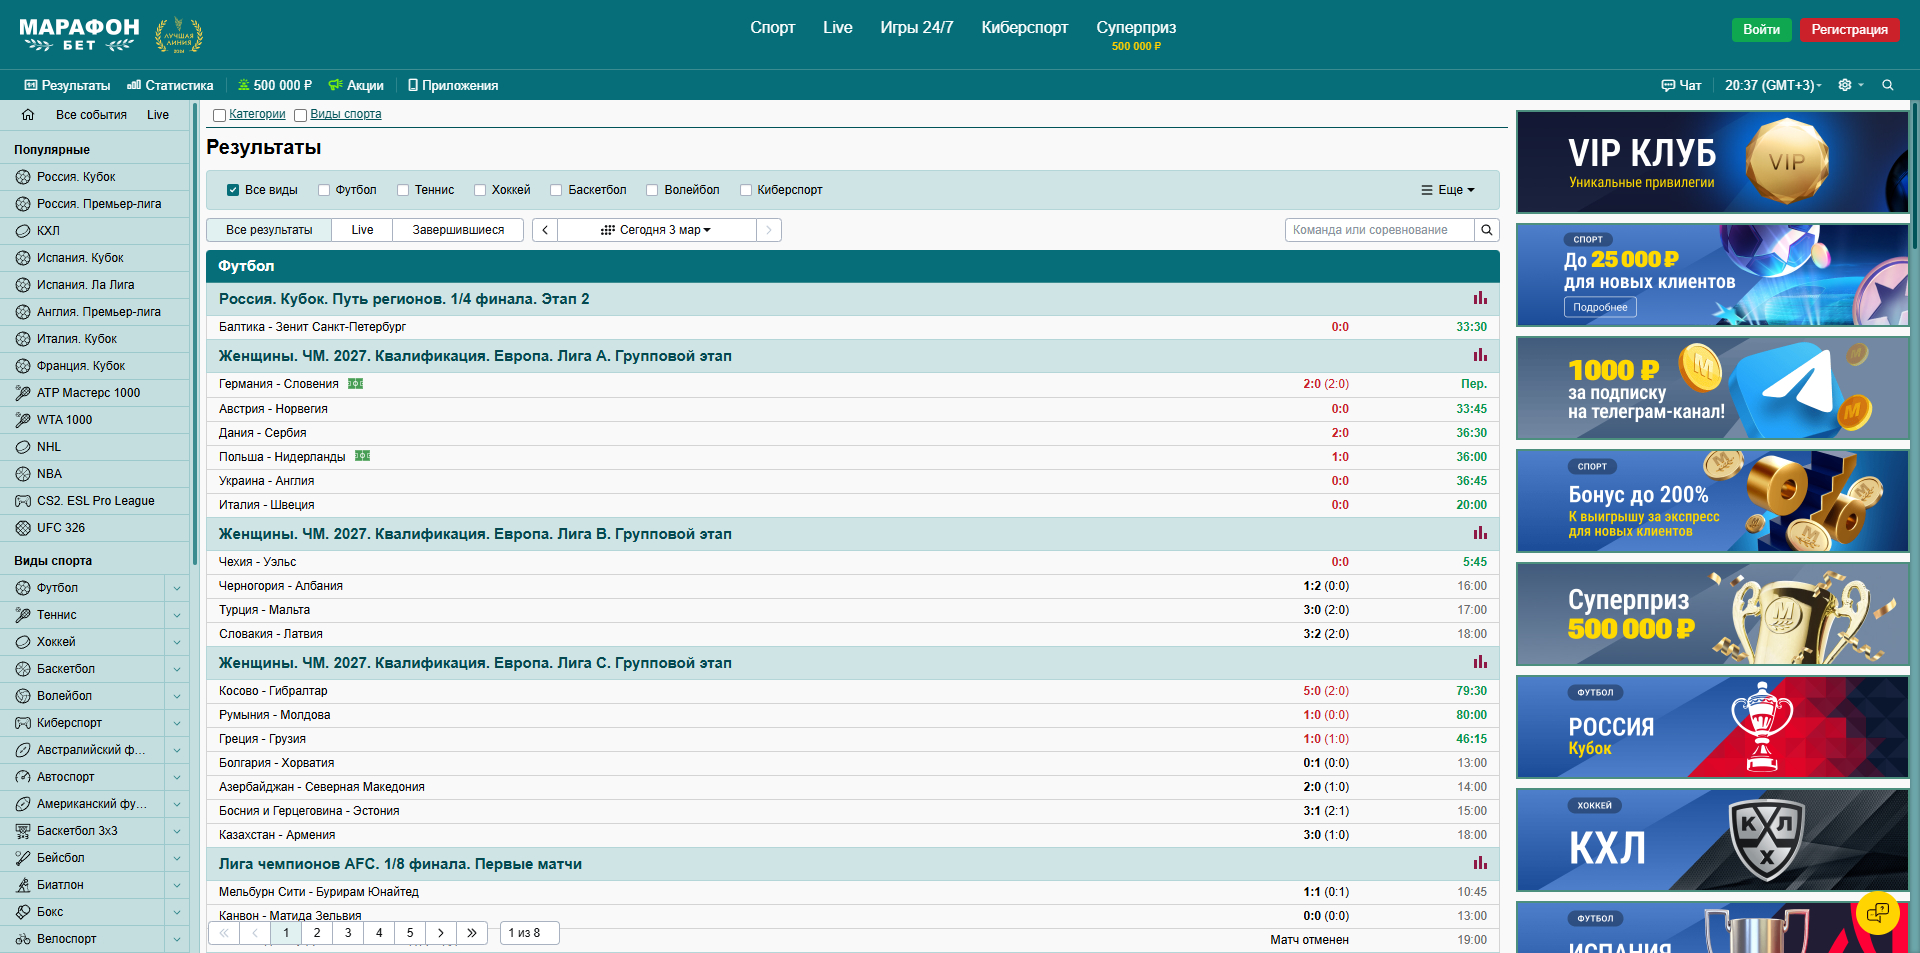Open the date picker Сегодня 3 мар
1920x953 pixels.
click(x=656, y=230)
